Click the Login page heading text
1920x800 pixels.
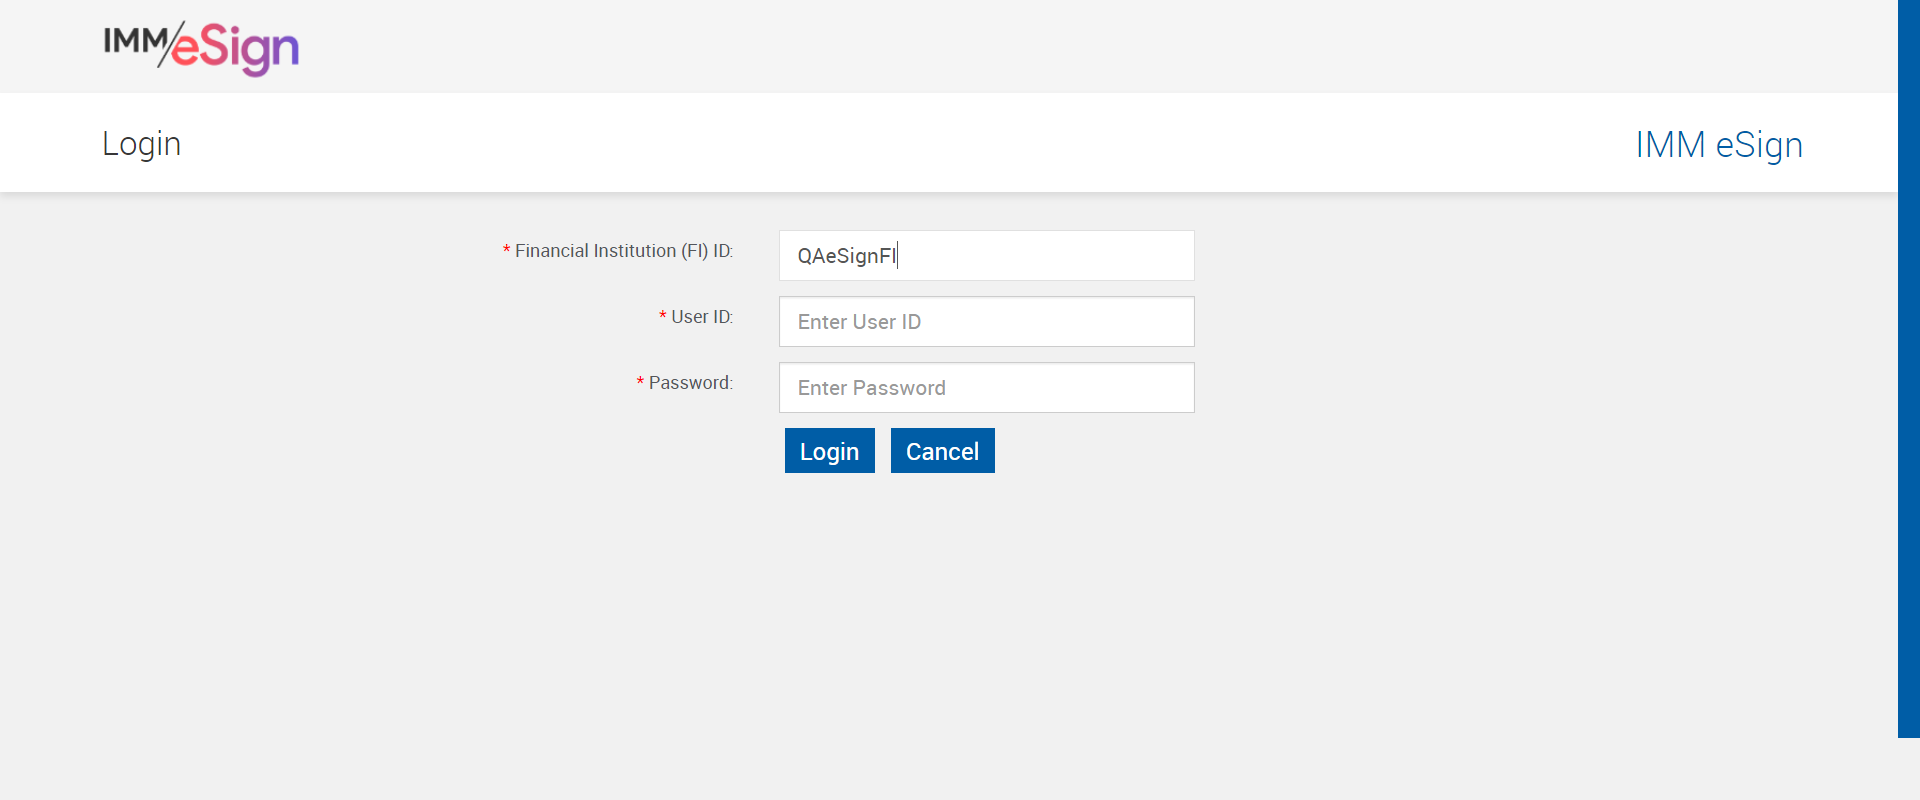[x=141, y=144]
